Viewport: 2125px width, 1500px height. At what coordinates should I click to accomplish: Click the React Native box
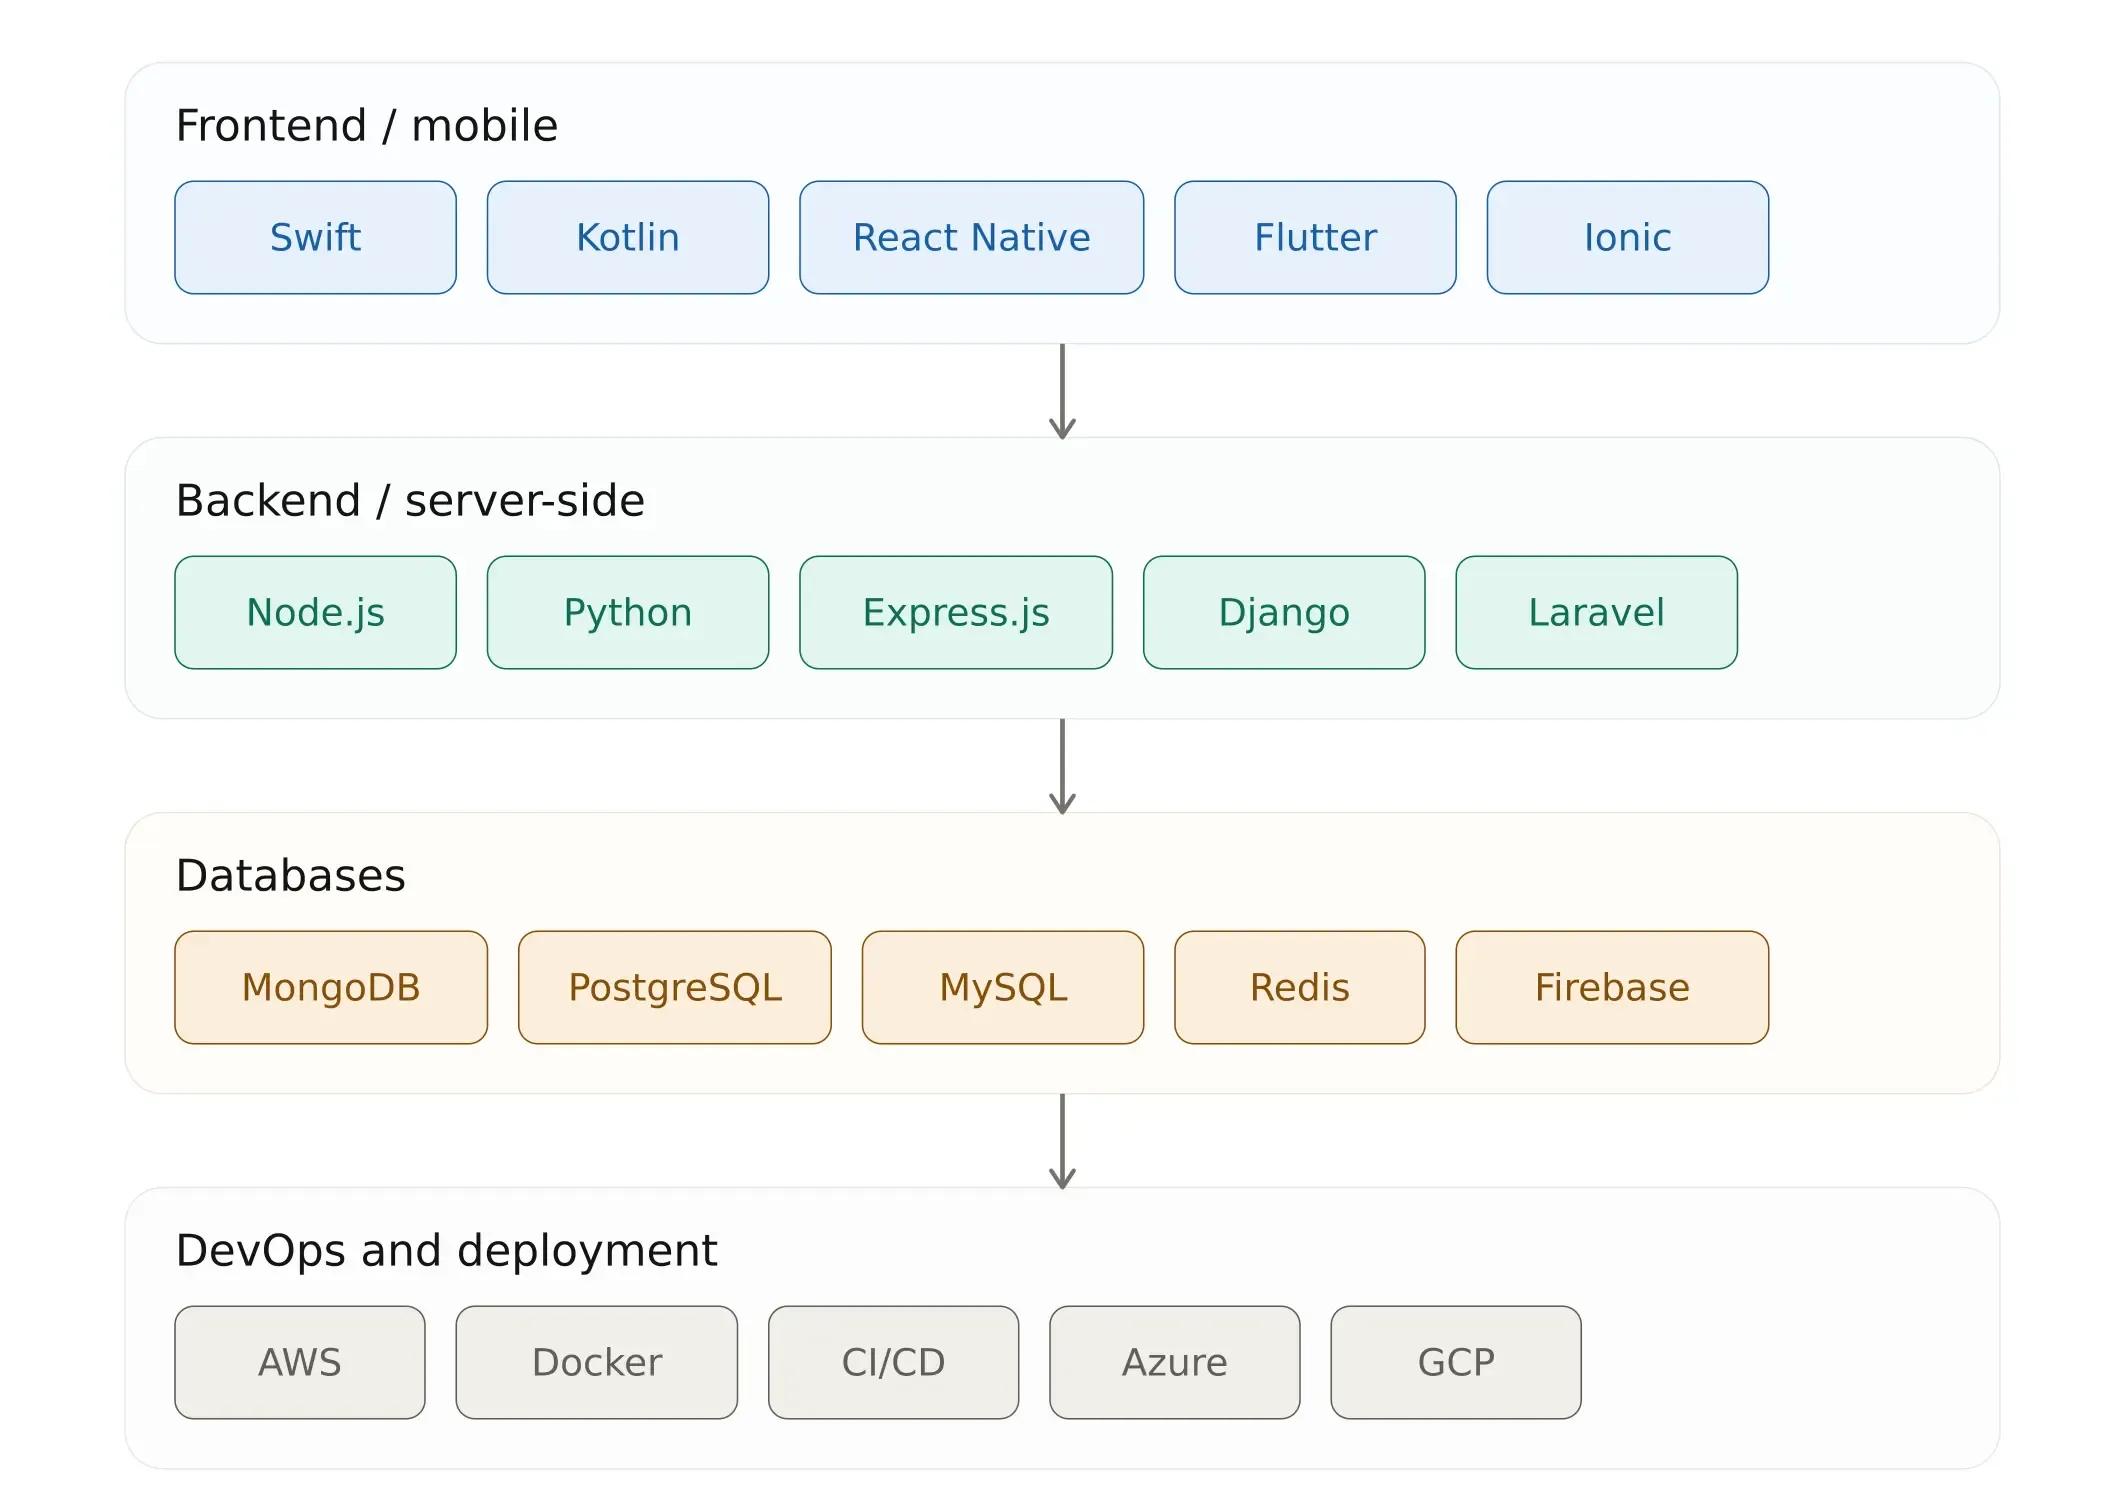(x=971, y=237)
